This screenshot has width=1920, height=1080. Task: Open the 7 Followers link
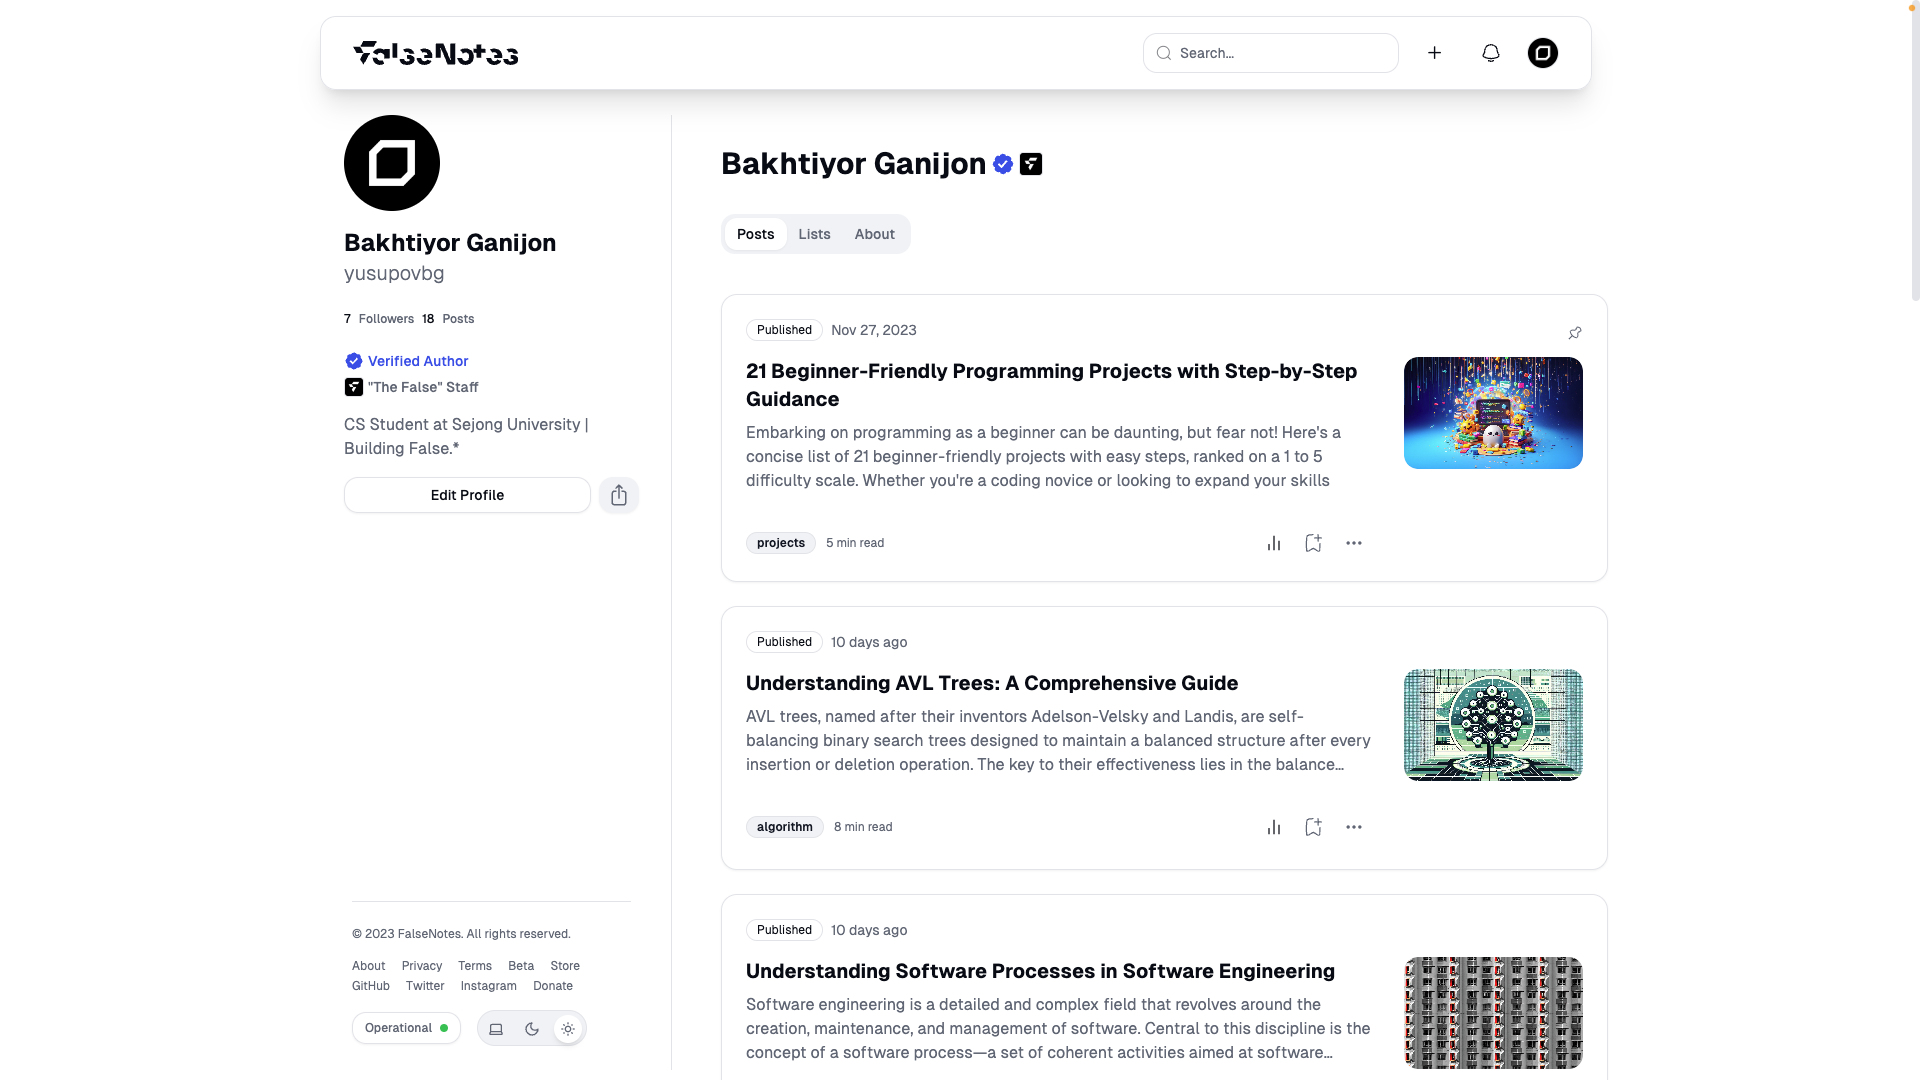point(379,319)
